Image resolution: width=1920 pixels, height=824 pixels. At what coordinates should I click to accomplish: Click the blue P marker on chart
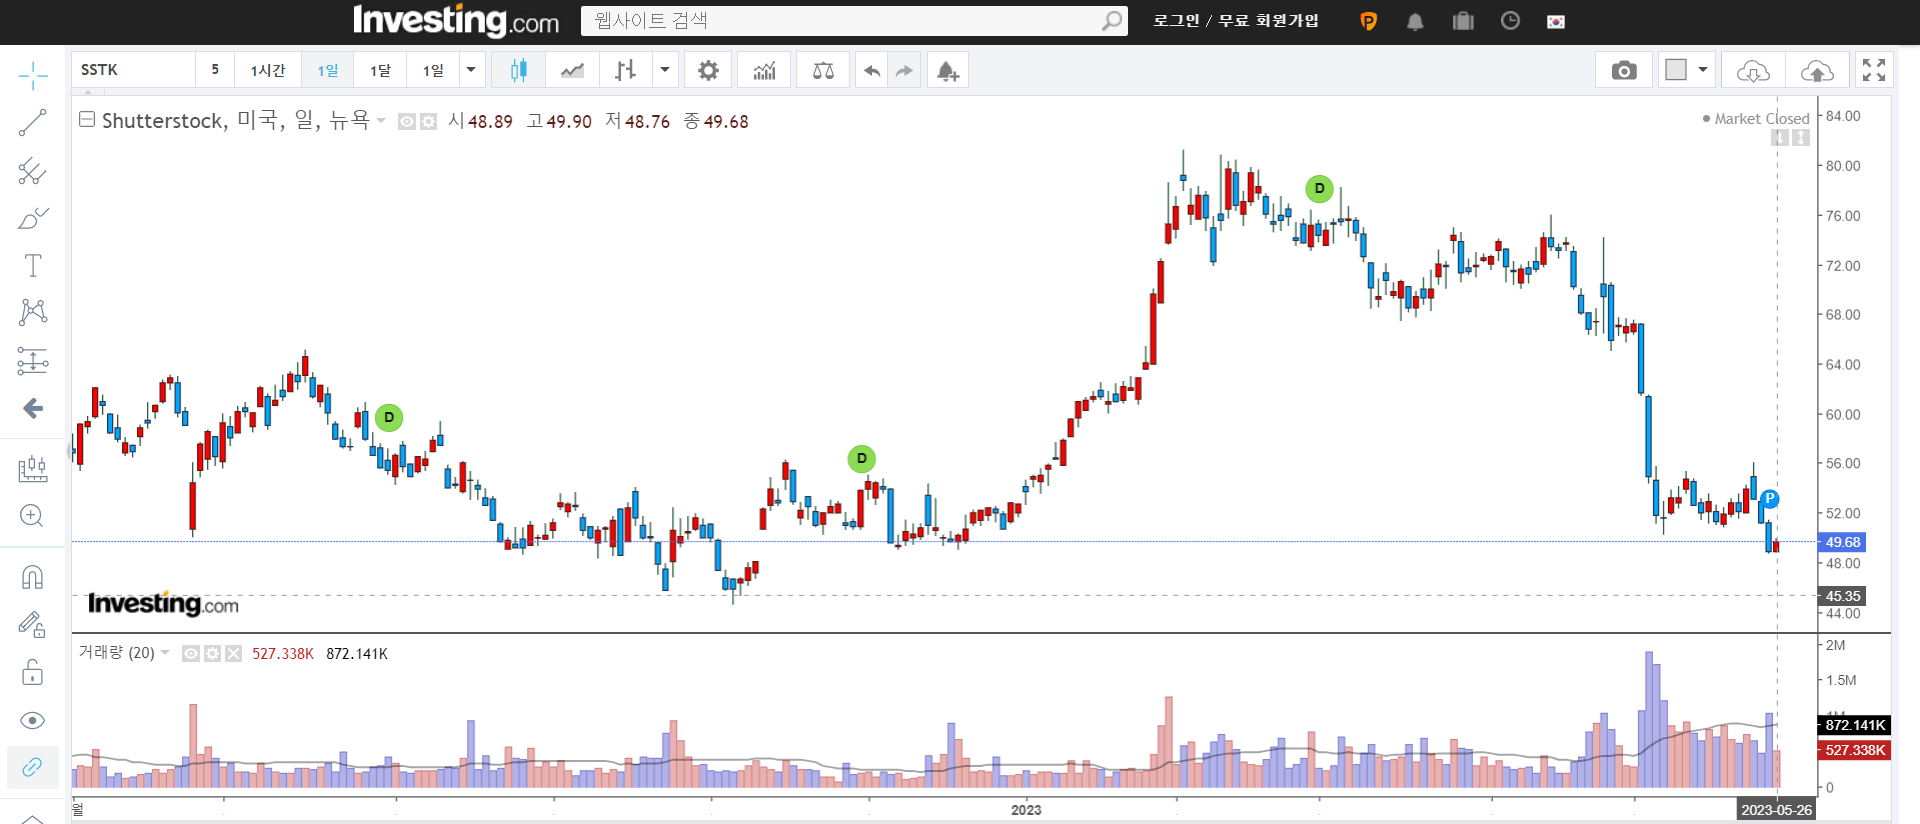(1769, 498)
